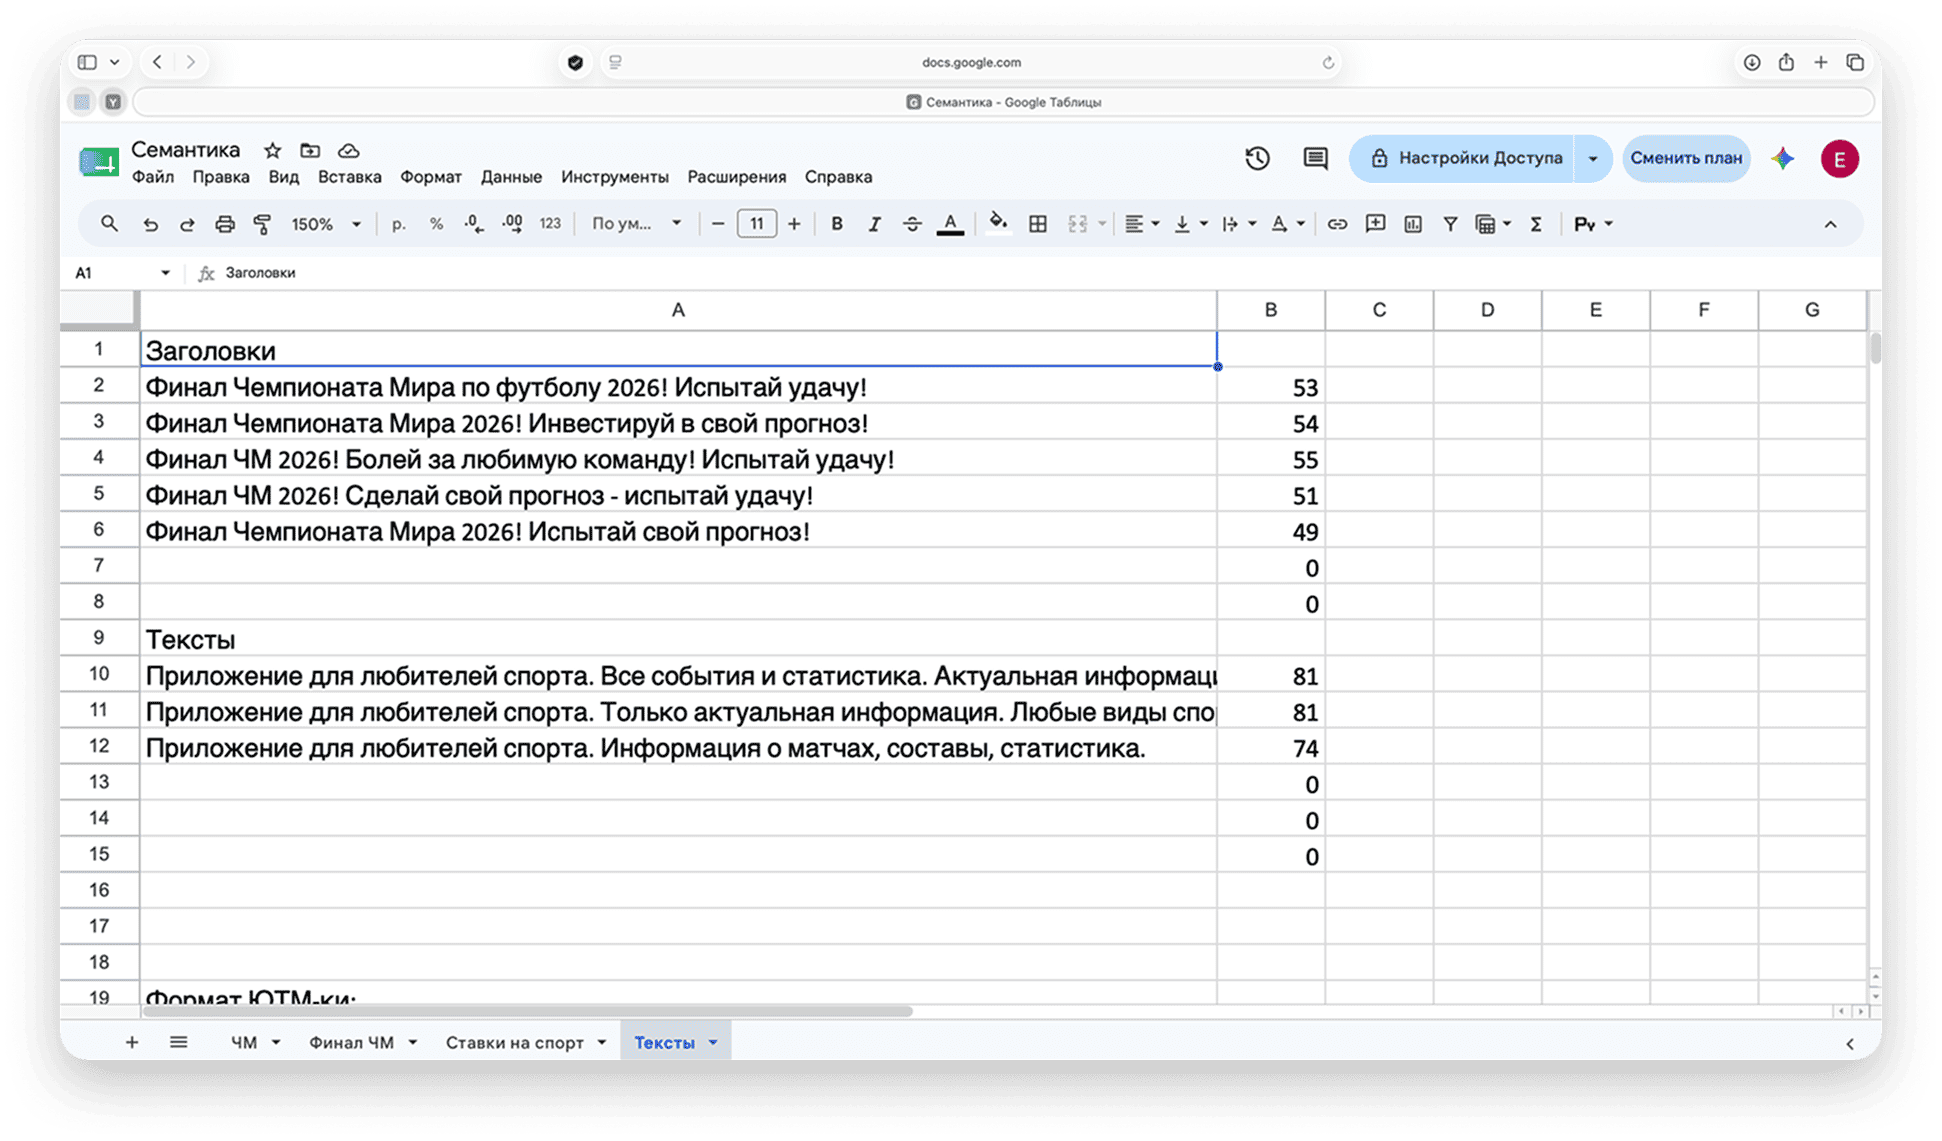Open the text color picker
The width and height of the screenshot is (1942, 1141).
tap(950, 224)
